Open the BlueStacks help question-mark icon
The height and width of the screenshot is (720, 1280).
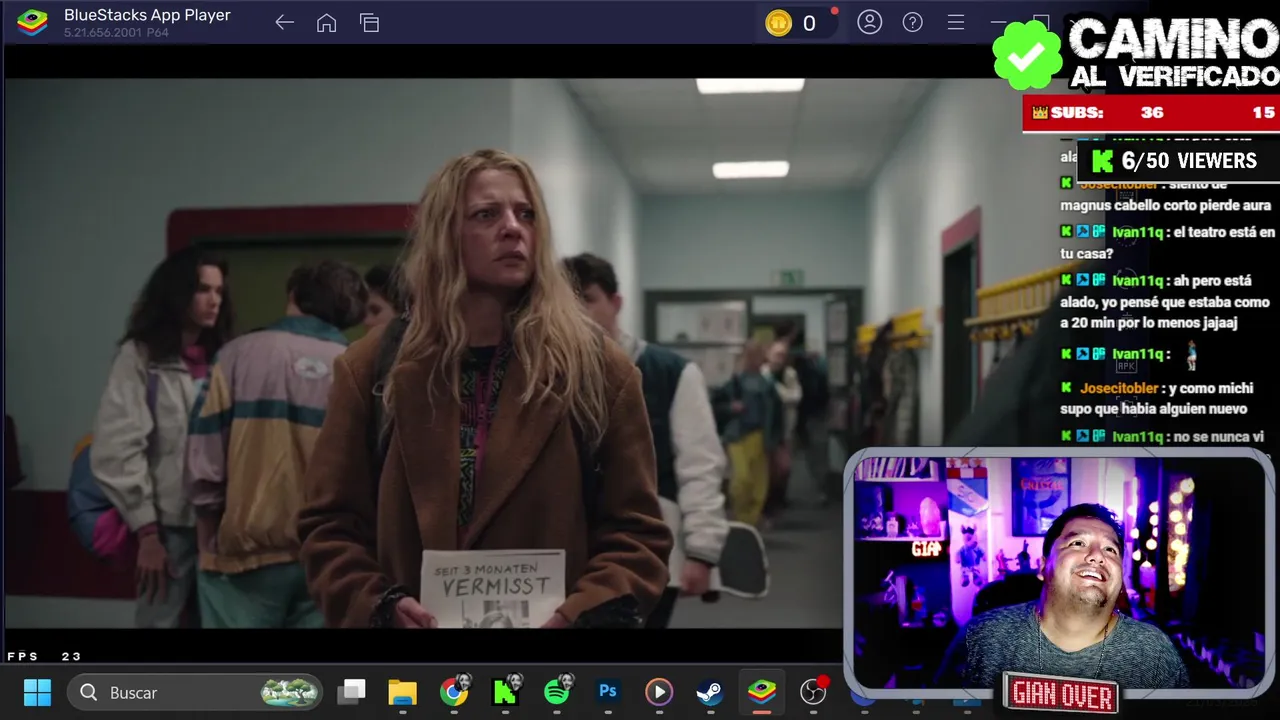pyautogui.click(x=913, y=22)
